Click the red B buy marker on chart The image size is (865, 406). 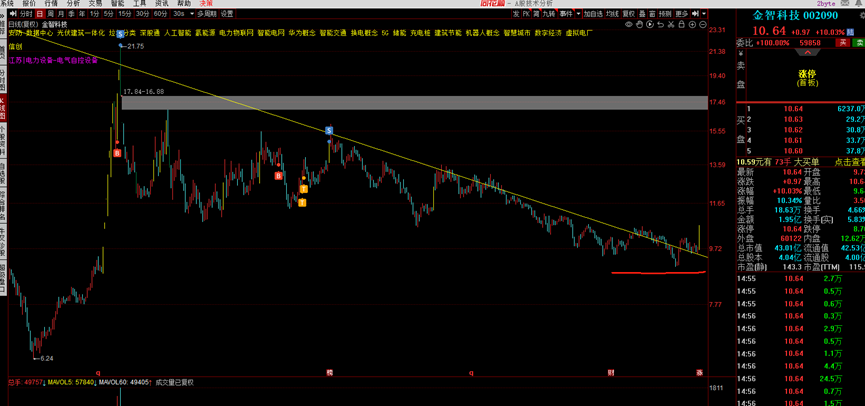pyautogui.click(x=117, y=153)
